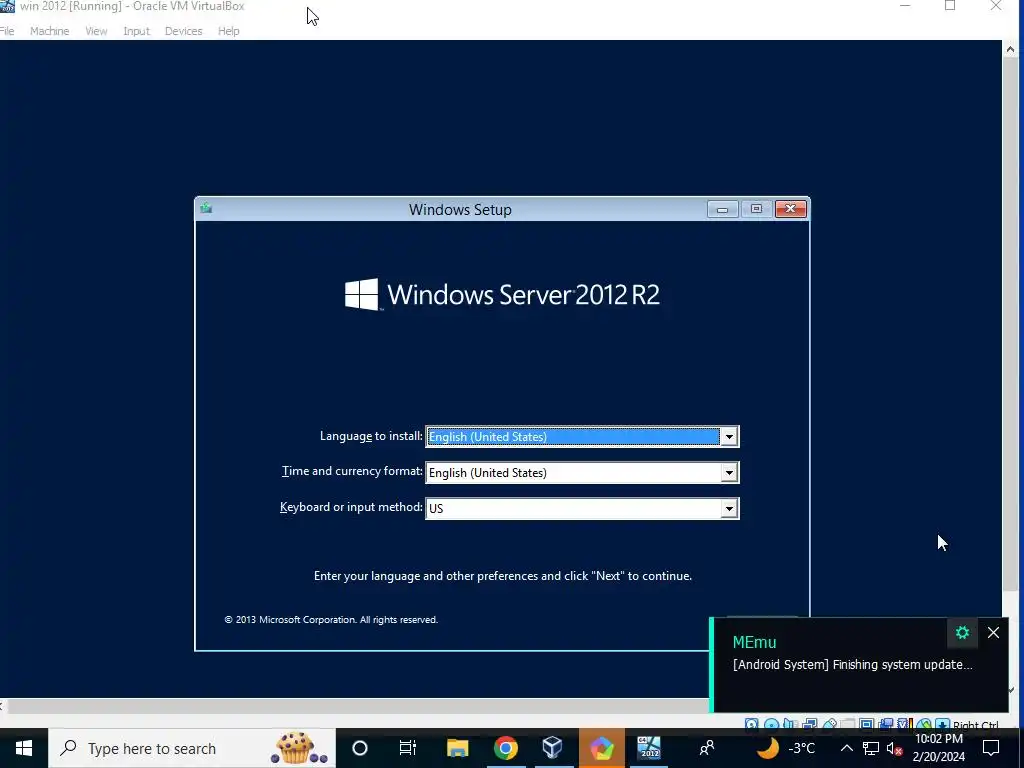Open the Windows Start menu
The width and height of the screenshot is (1024, 768).
coord(24,748)
